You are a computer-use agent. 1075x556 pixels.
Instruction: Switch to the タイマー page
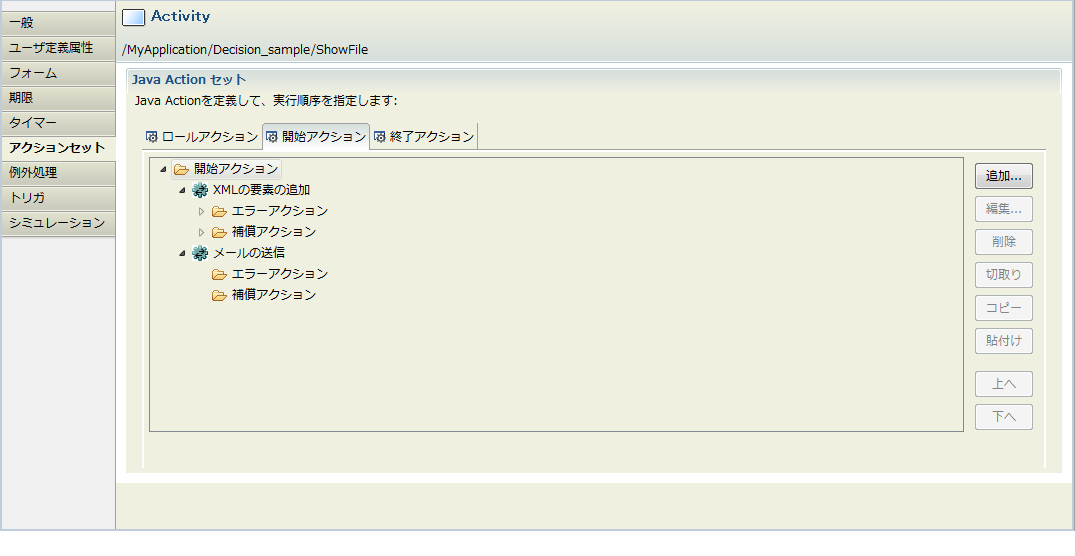[x=58, y=123]
